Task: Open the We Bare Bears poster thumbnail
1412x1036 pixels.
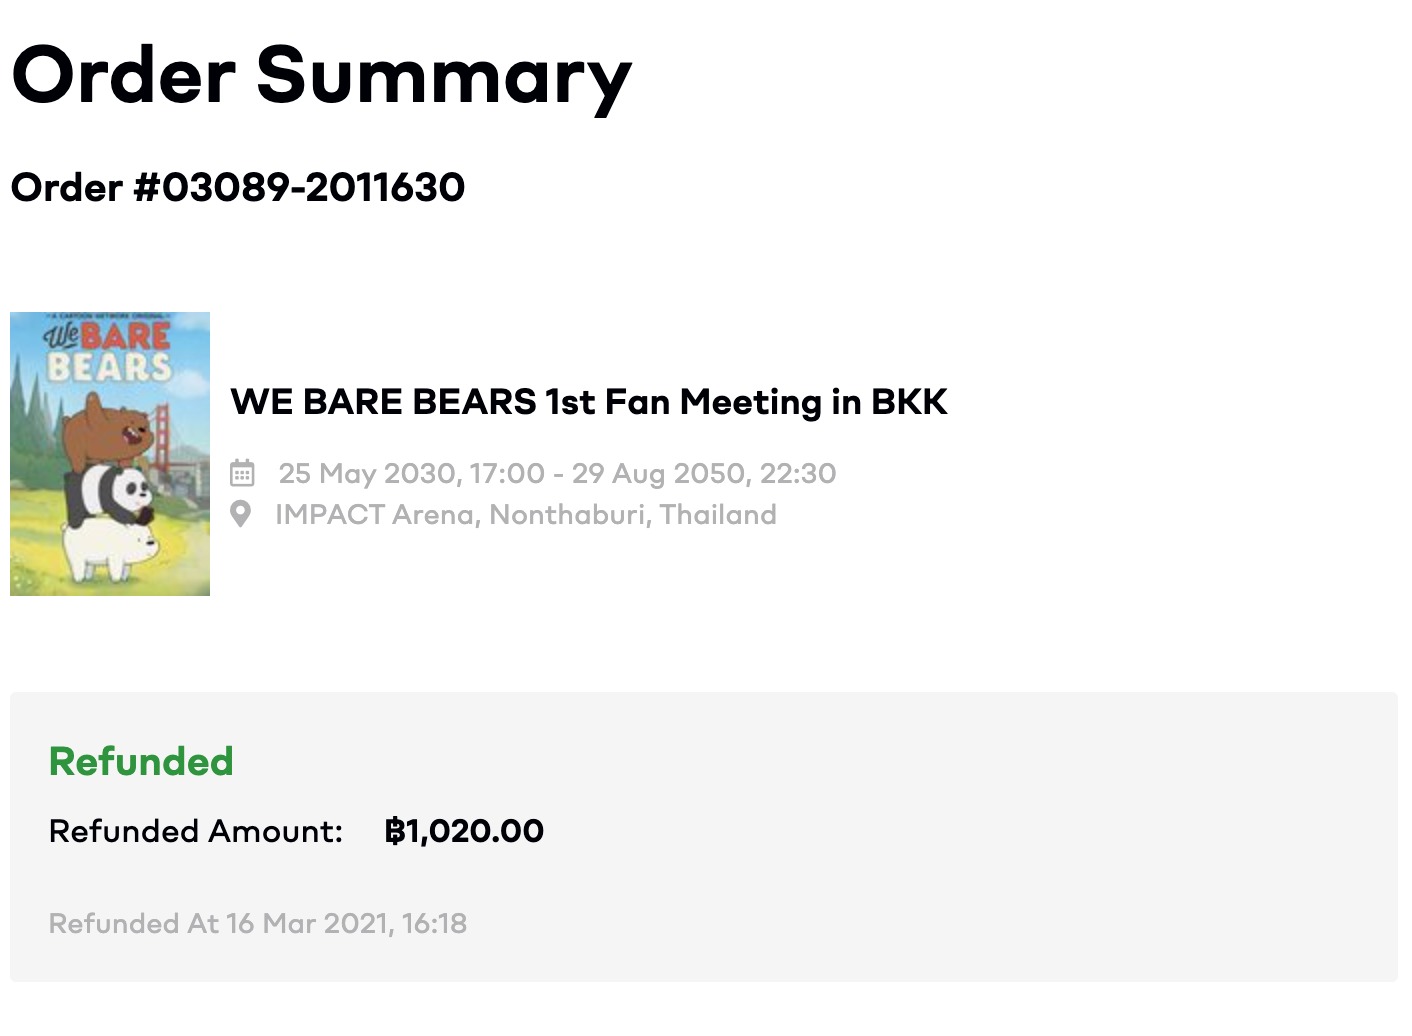Action: coord(110,454)
